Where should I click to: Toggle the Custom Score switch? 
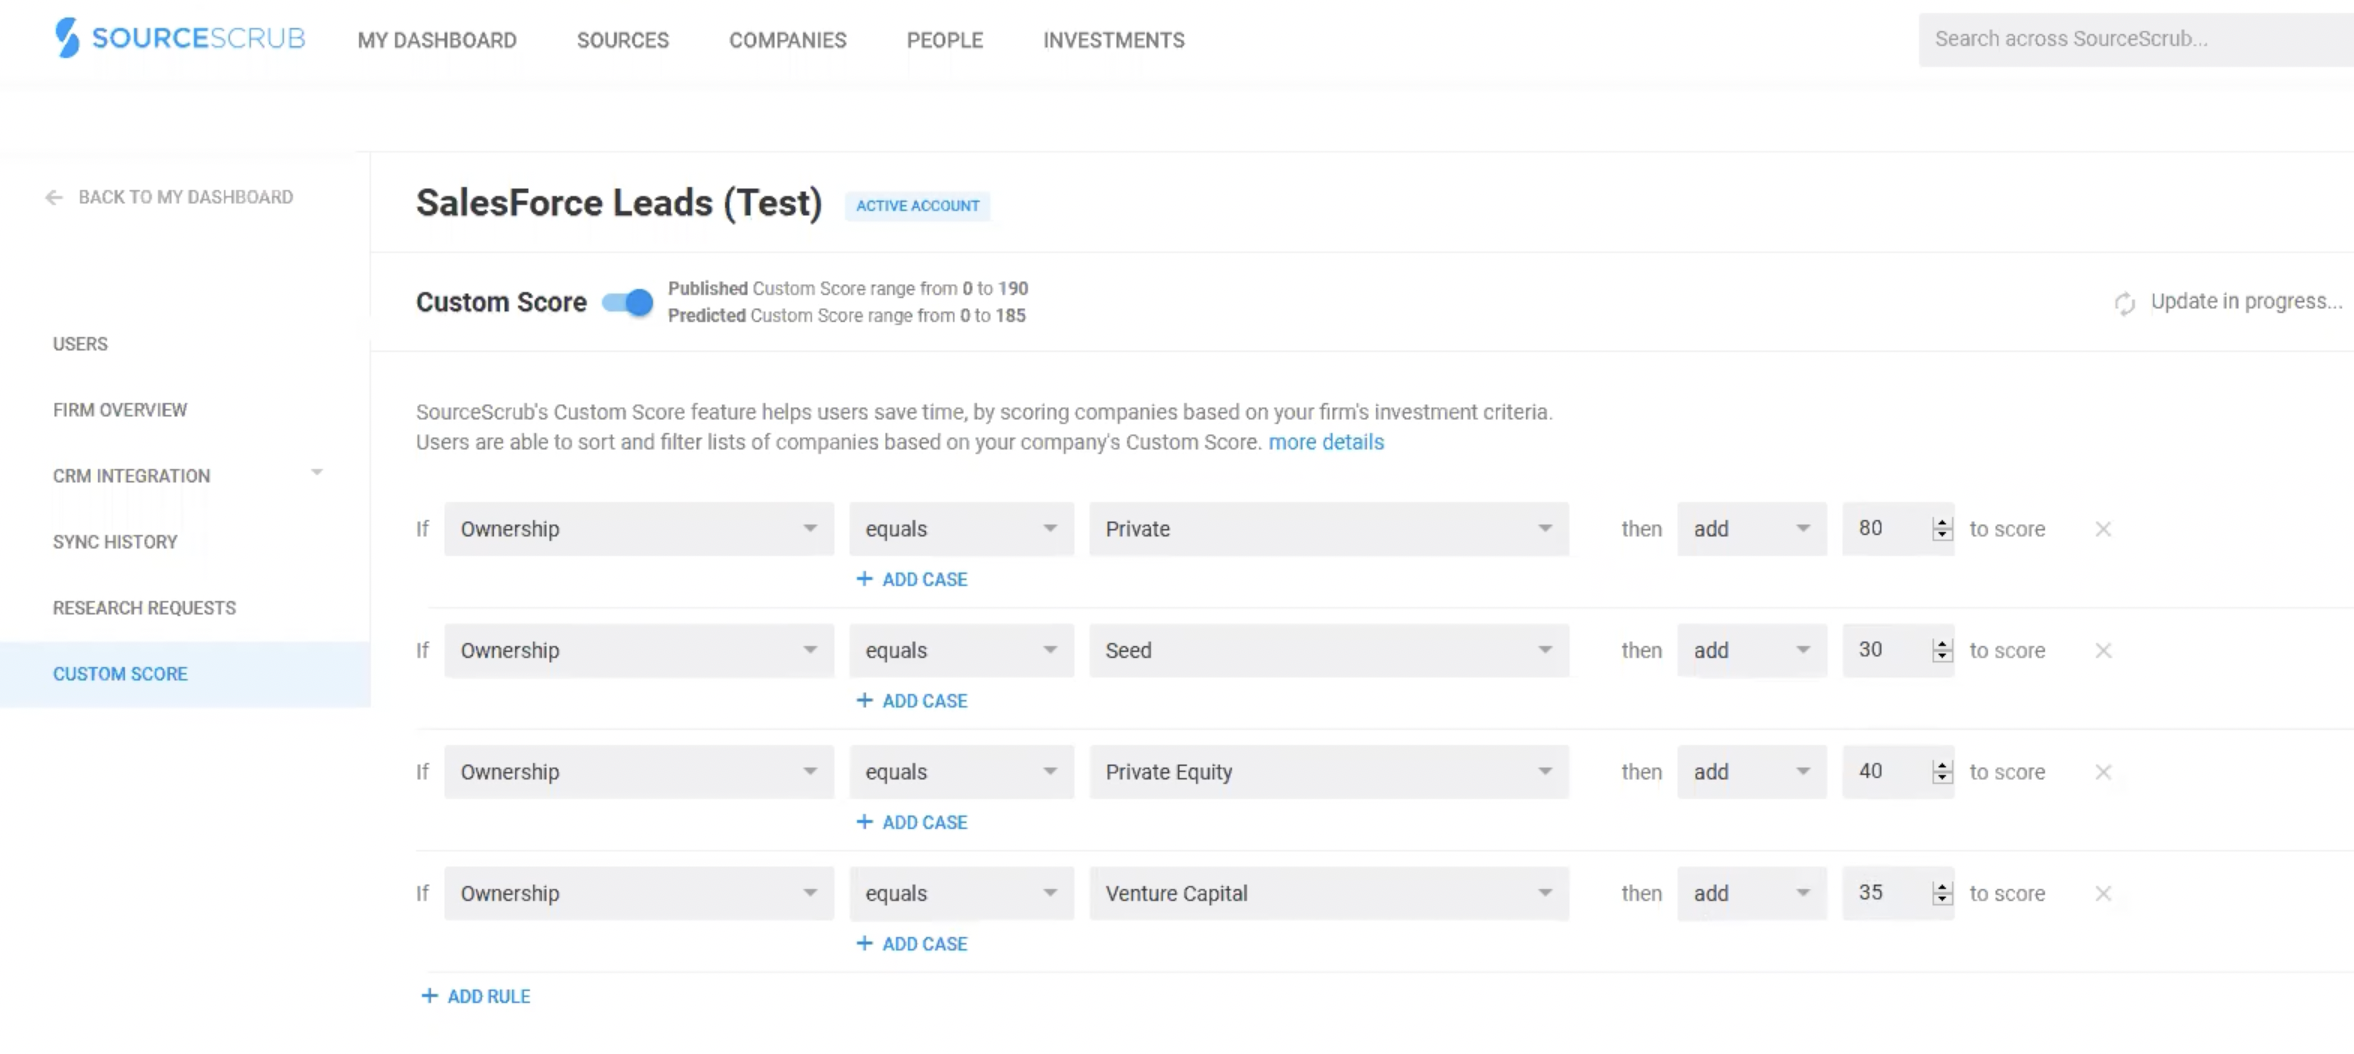tap(628, 302)
